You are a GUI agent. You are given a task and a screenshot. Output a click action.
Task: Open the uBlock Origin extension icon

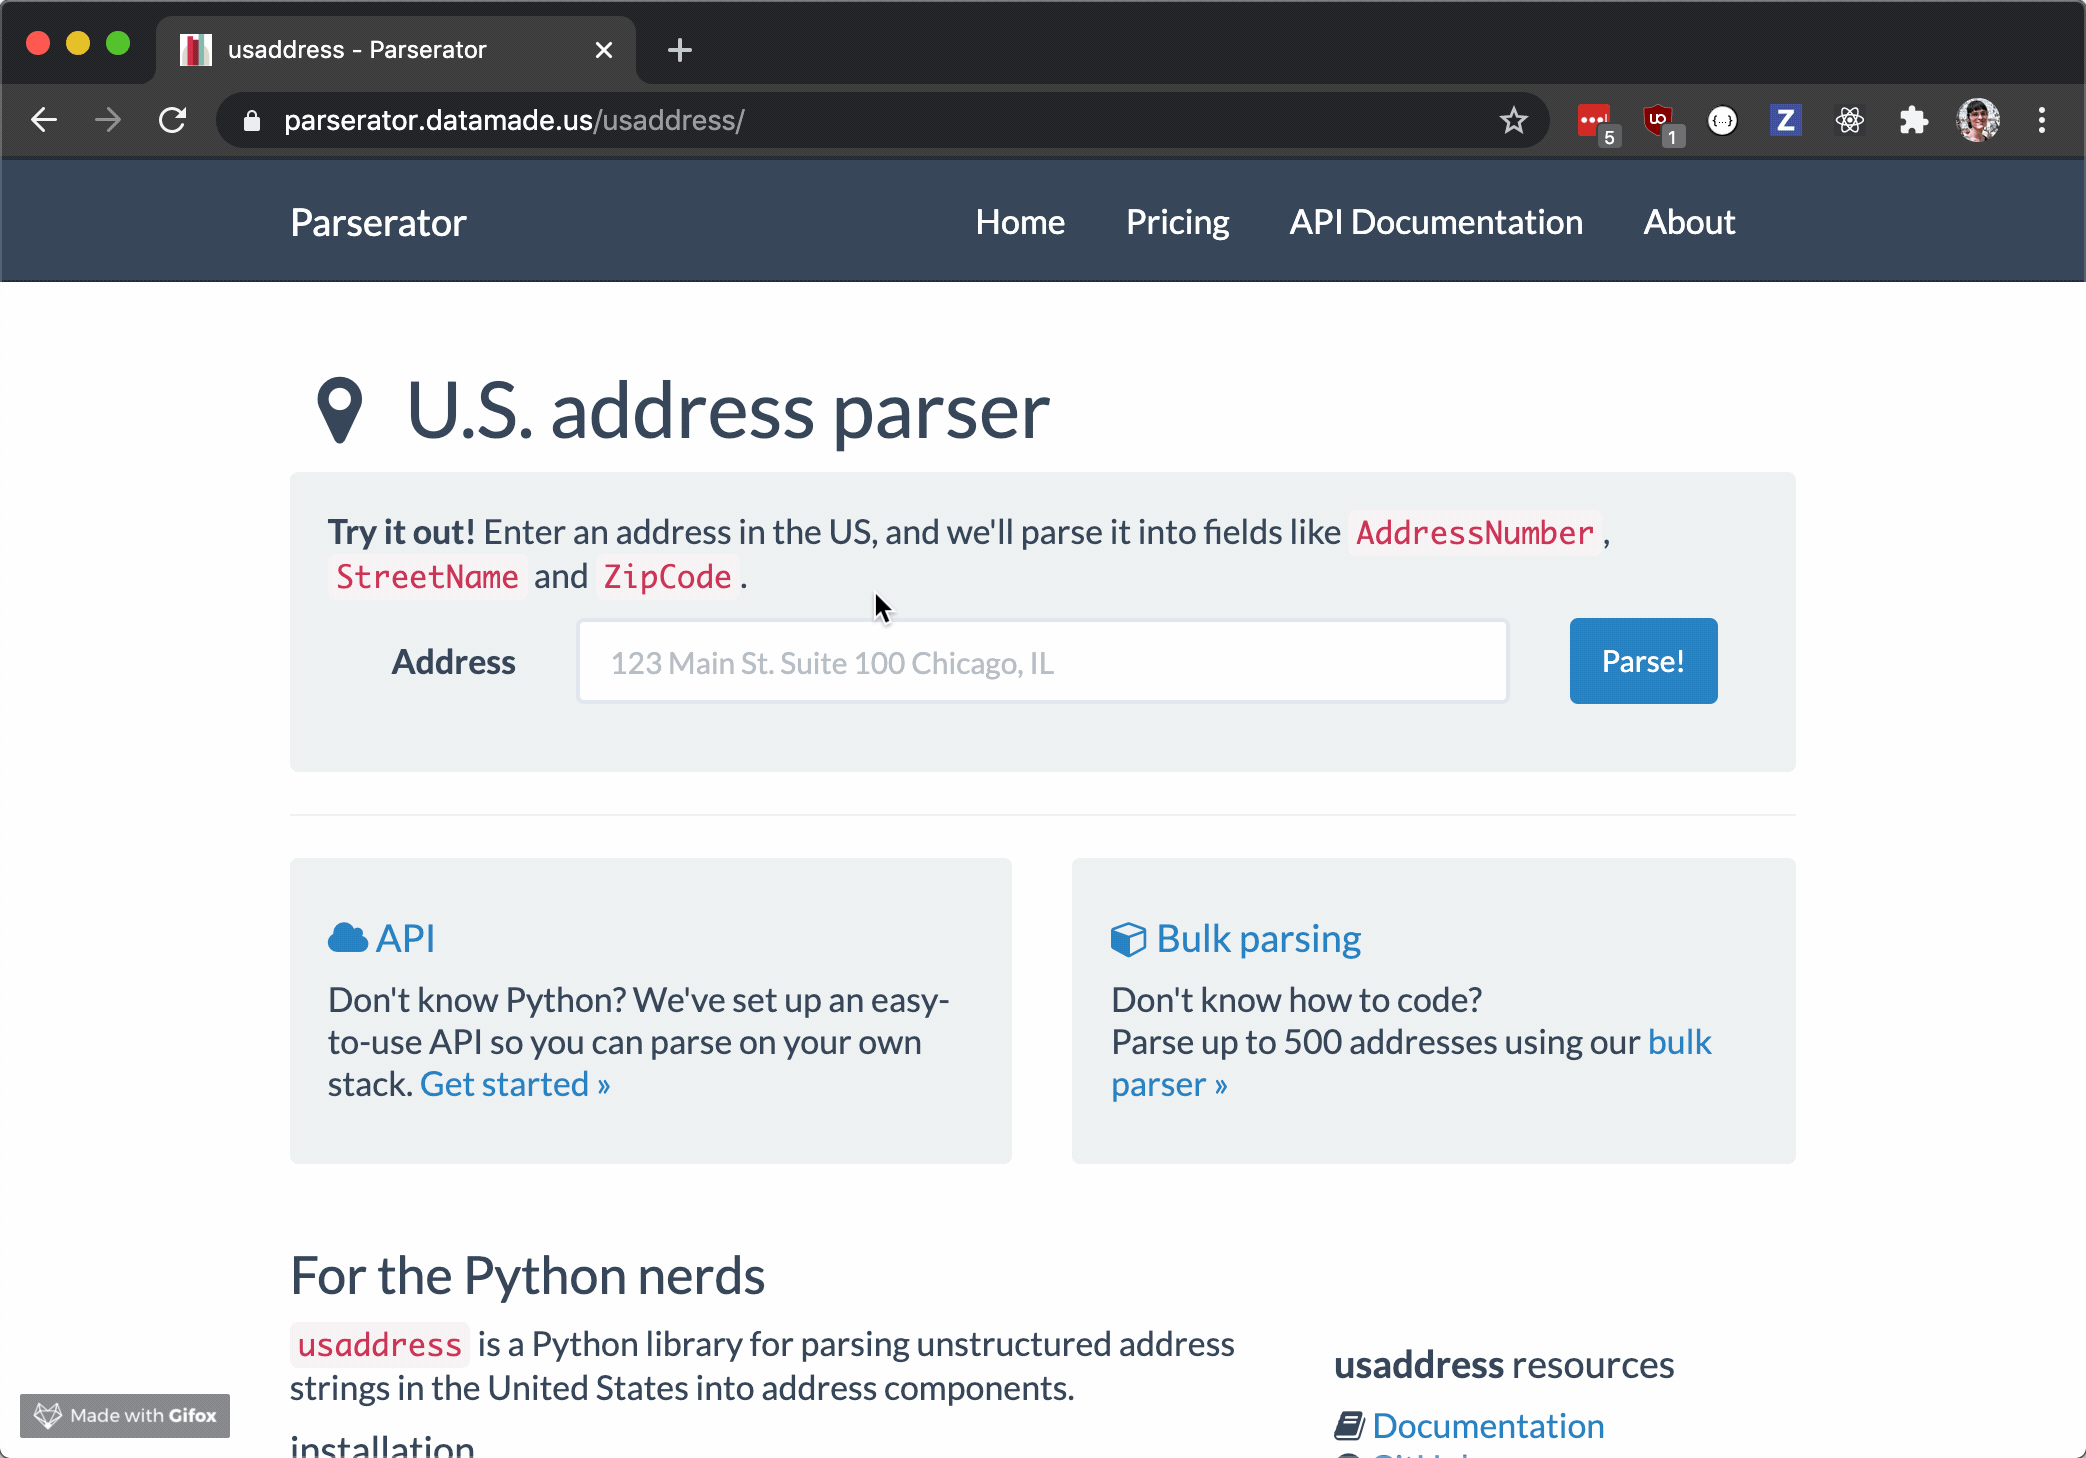tap(1659, 120)
